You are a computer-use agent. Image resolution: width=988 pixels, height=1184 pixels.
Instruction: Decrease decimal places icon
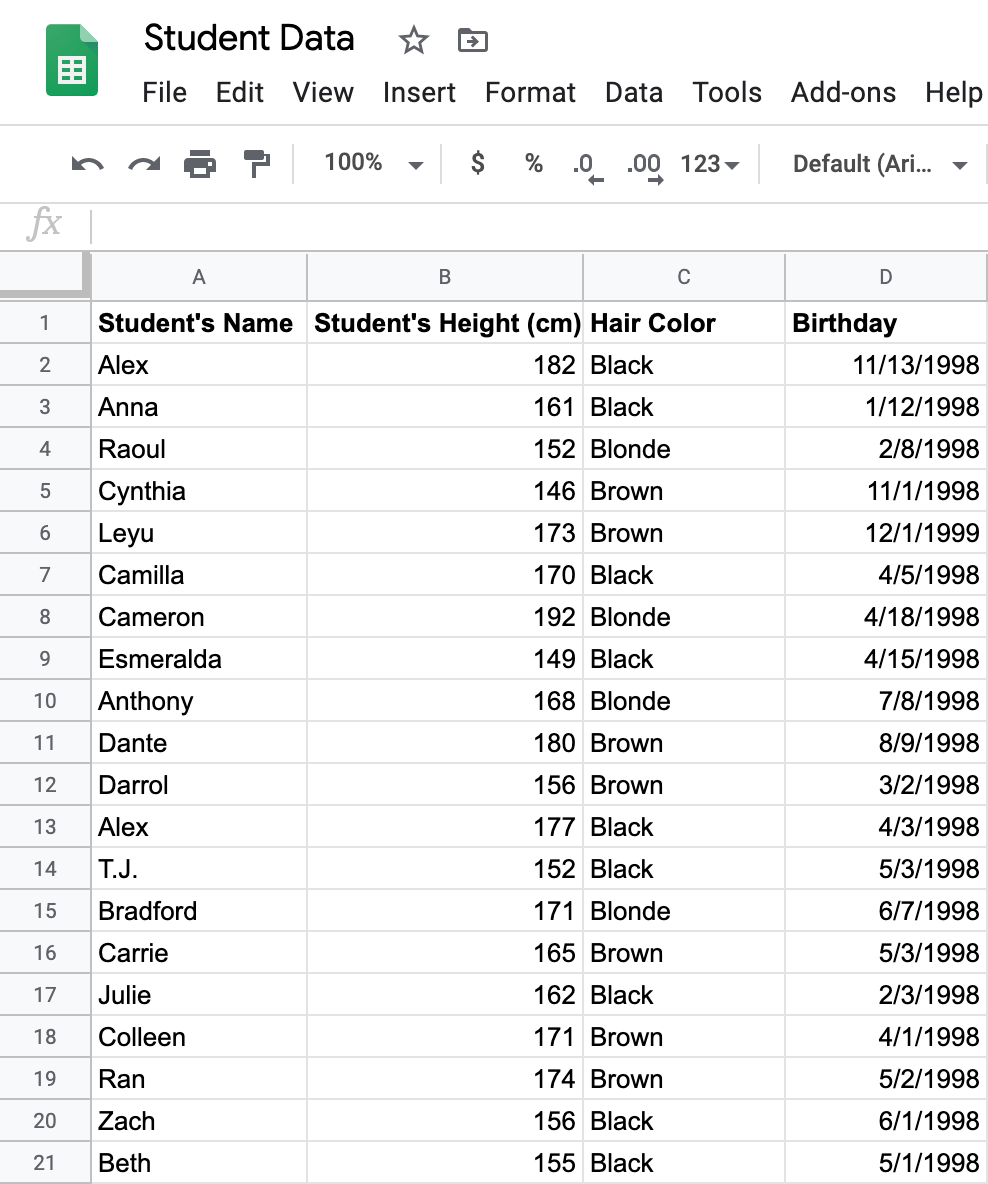(x=588, y=168)
